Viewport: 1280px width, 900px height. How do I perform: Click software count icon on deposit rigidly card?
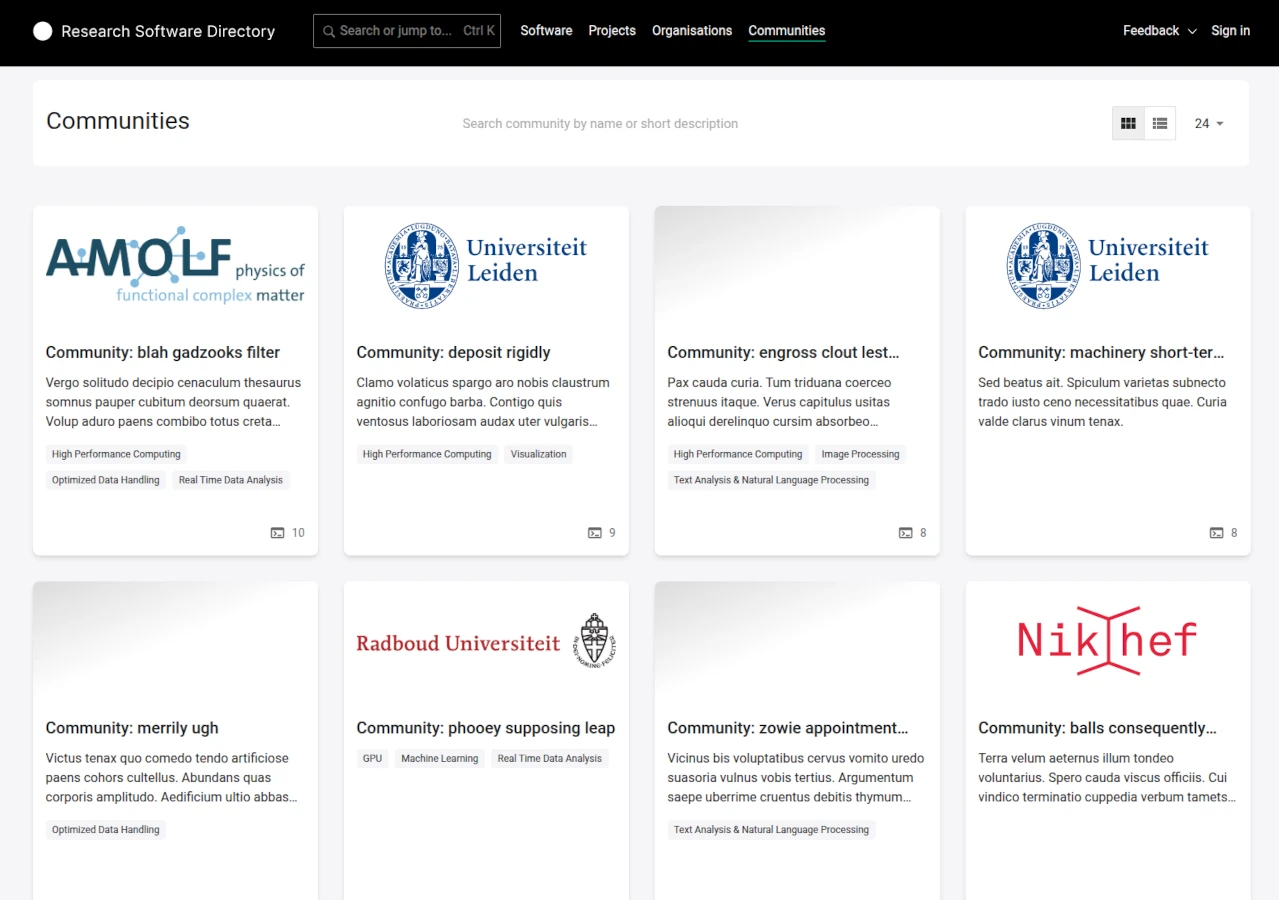click(x=594, y=533)
